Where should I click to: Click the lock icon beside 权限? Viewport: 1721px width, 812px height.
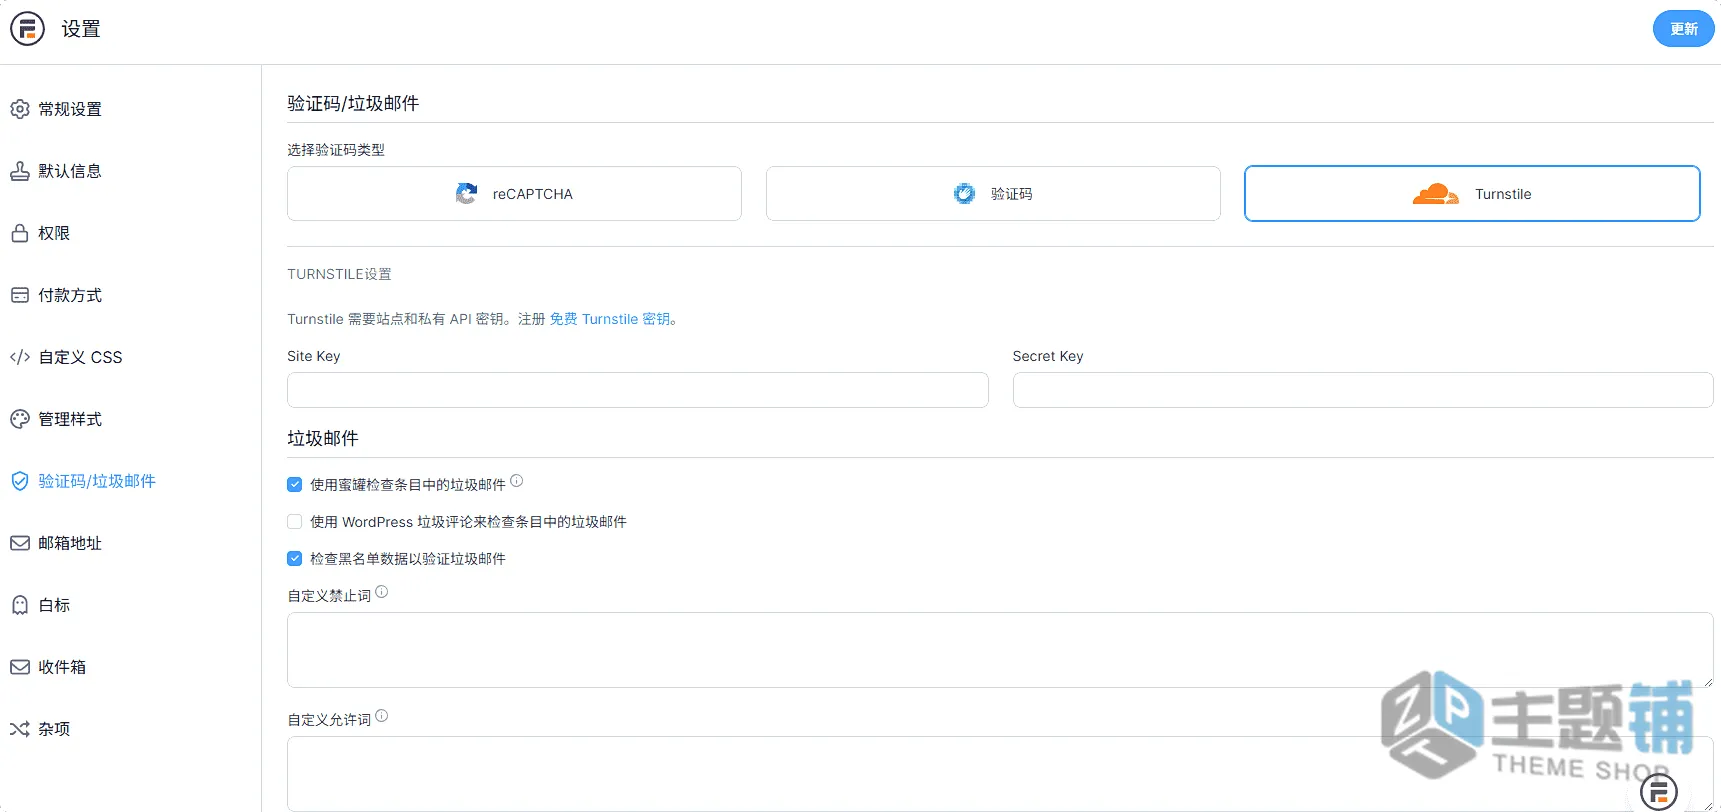point(20,233)
